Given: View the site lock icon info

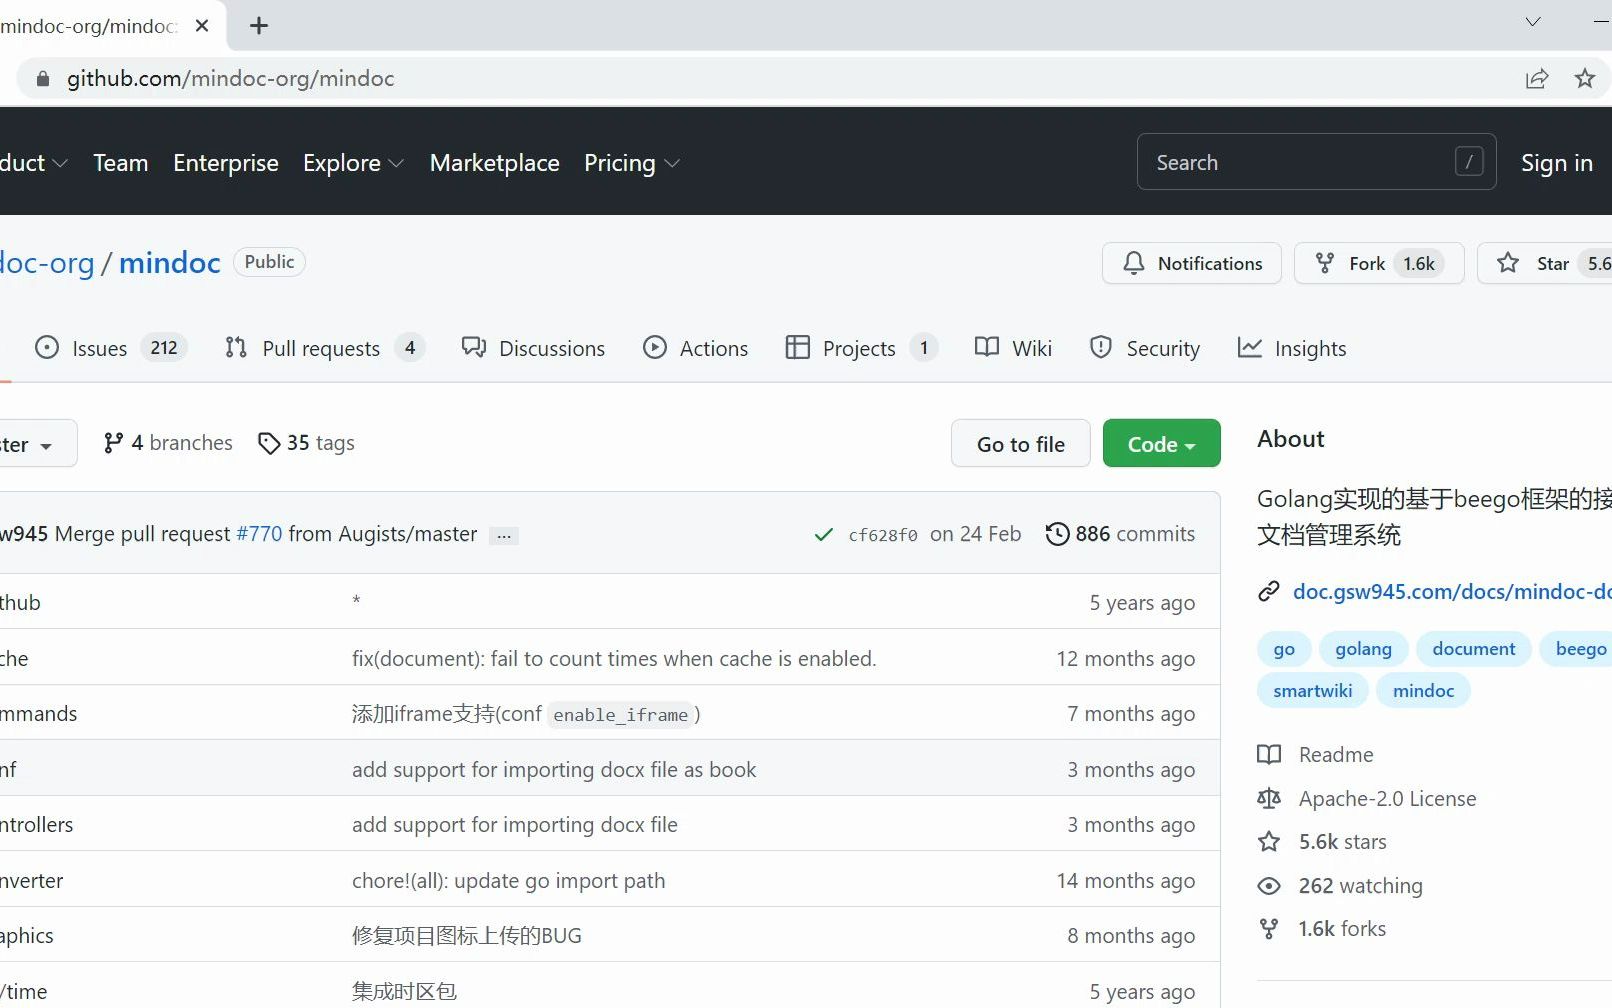Looking at the screenshot, I should point(42,79).
